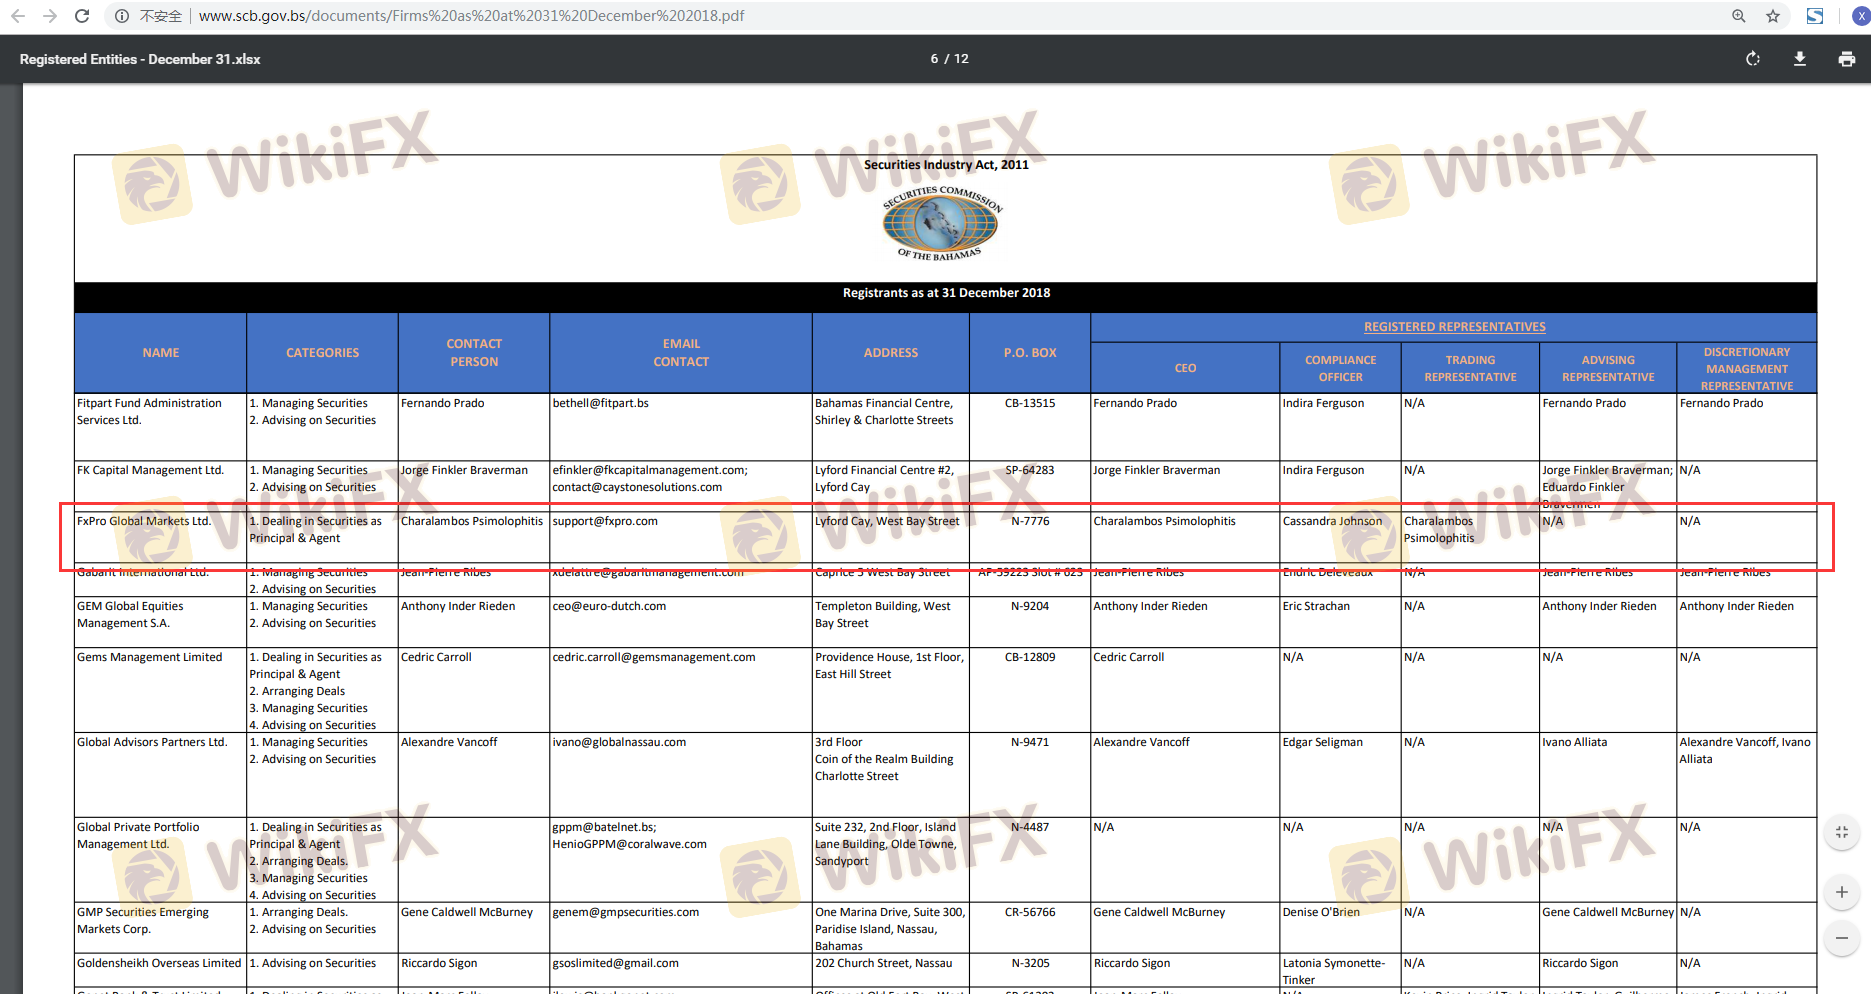Open the browser zoom magnifier icon
This screenshot has height=994, width=1871.
pos(1739,16)
